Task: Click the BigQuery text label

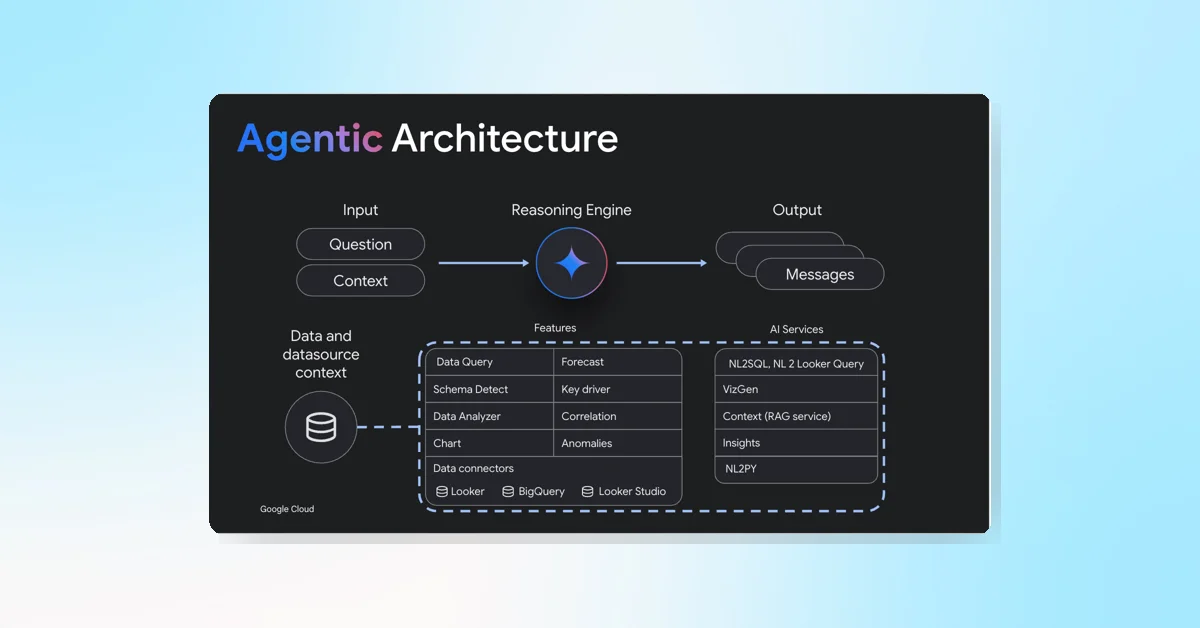Action: click(x=541, y=491)
